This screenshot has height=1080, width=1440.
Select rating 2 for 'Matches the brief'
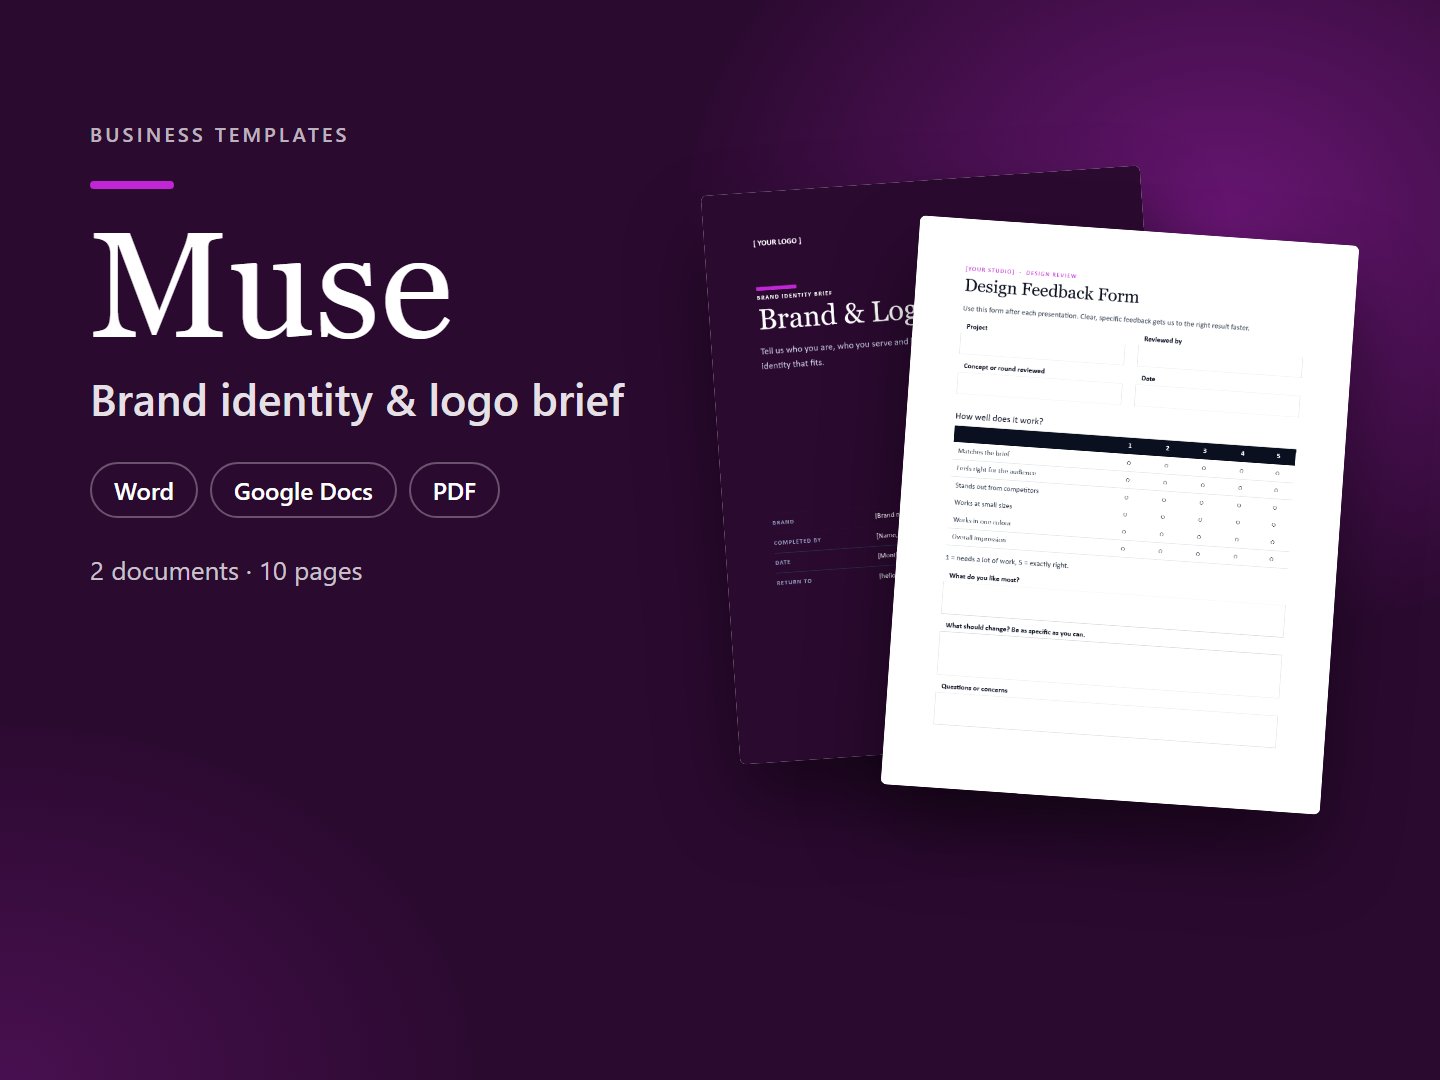pos(1166,466)
